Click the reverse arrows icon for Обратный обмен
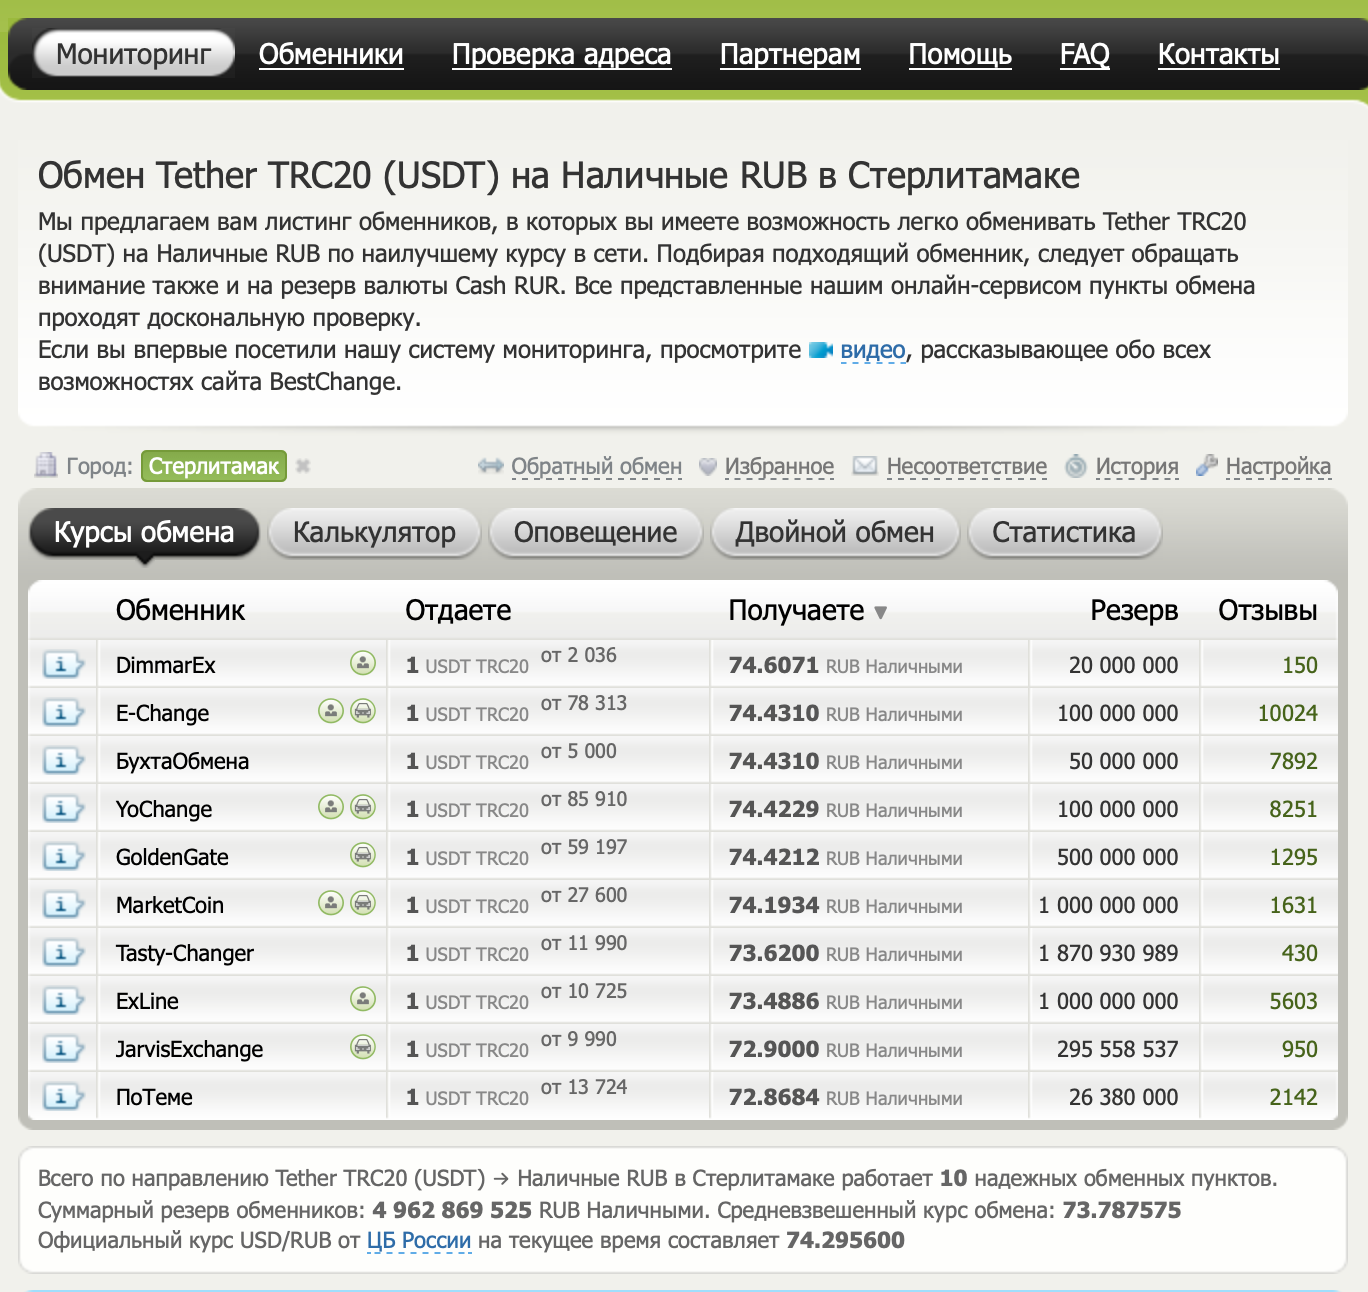Viewport: 1368px width, 1292px height. (490, 466)
